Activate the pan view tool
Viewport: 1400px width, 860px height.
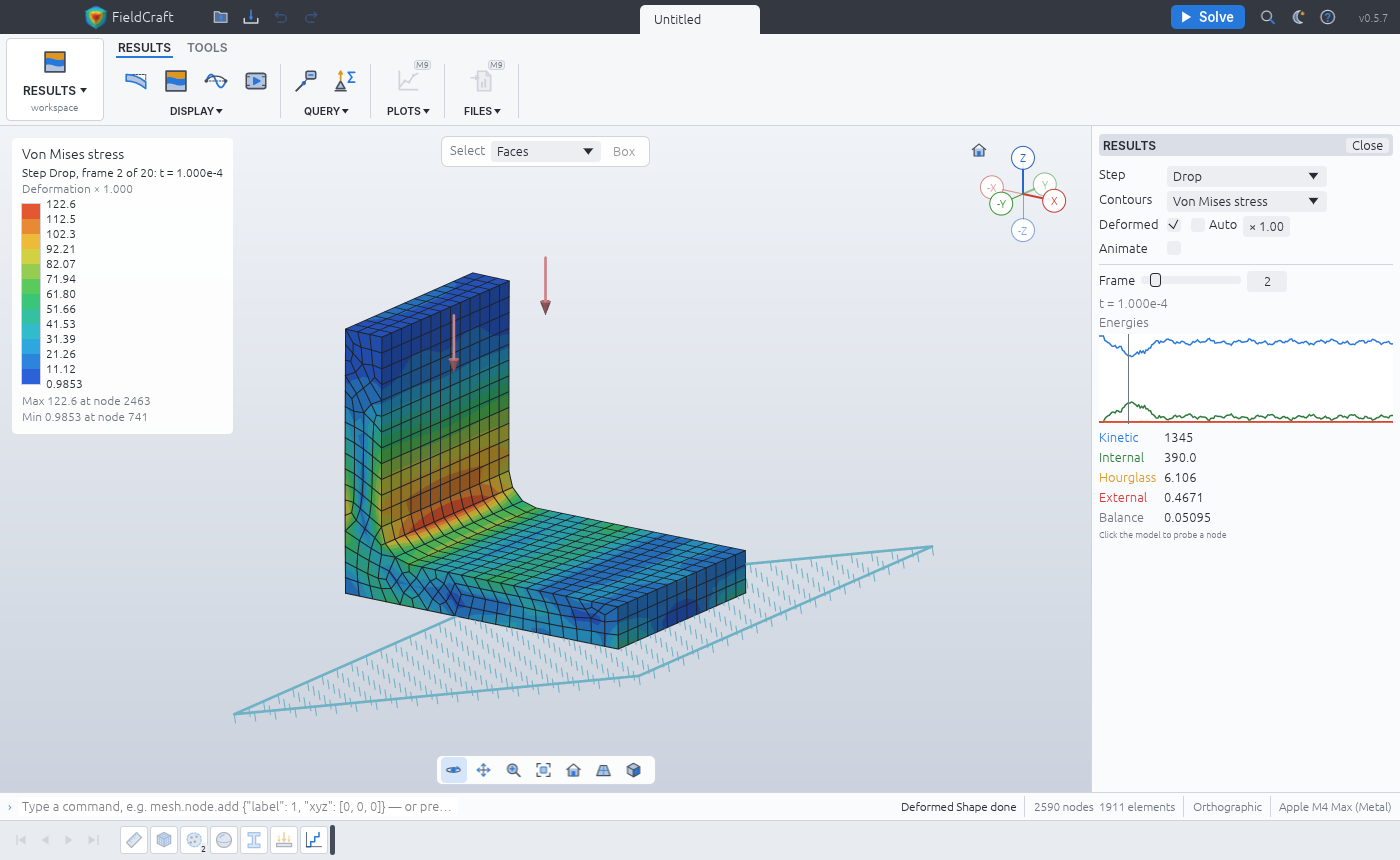[x=484, y=770]
